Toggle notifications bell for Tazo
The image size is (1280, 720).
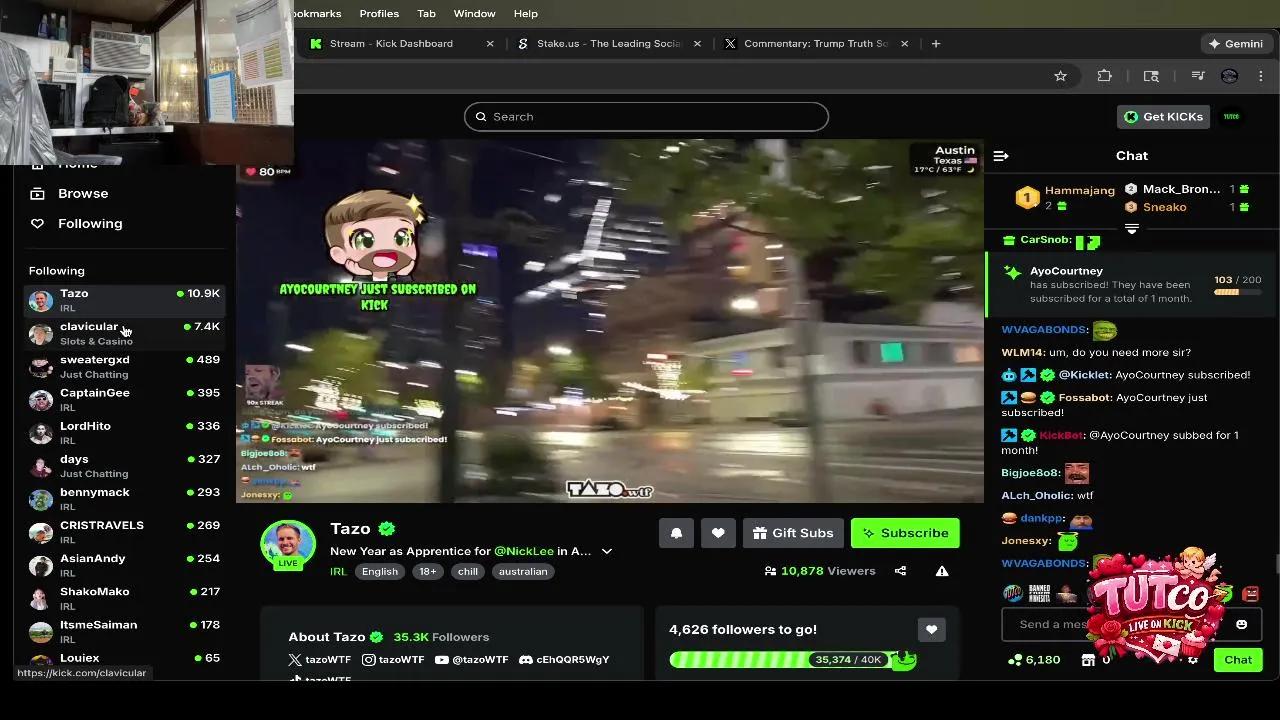676,533
